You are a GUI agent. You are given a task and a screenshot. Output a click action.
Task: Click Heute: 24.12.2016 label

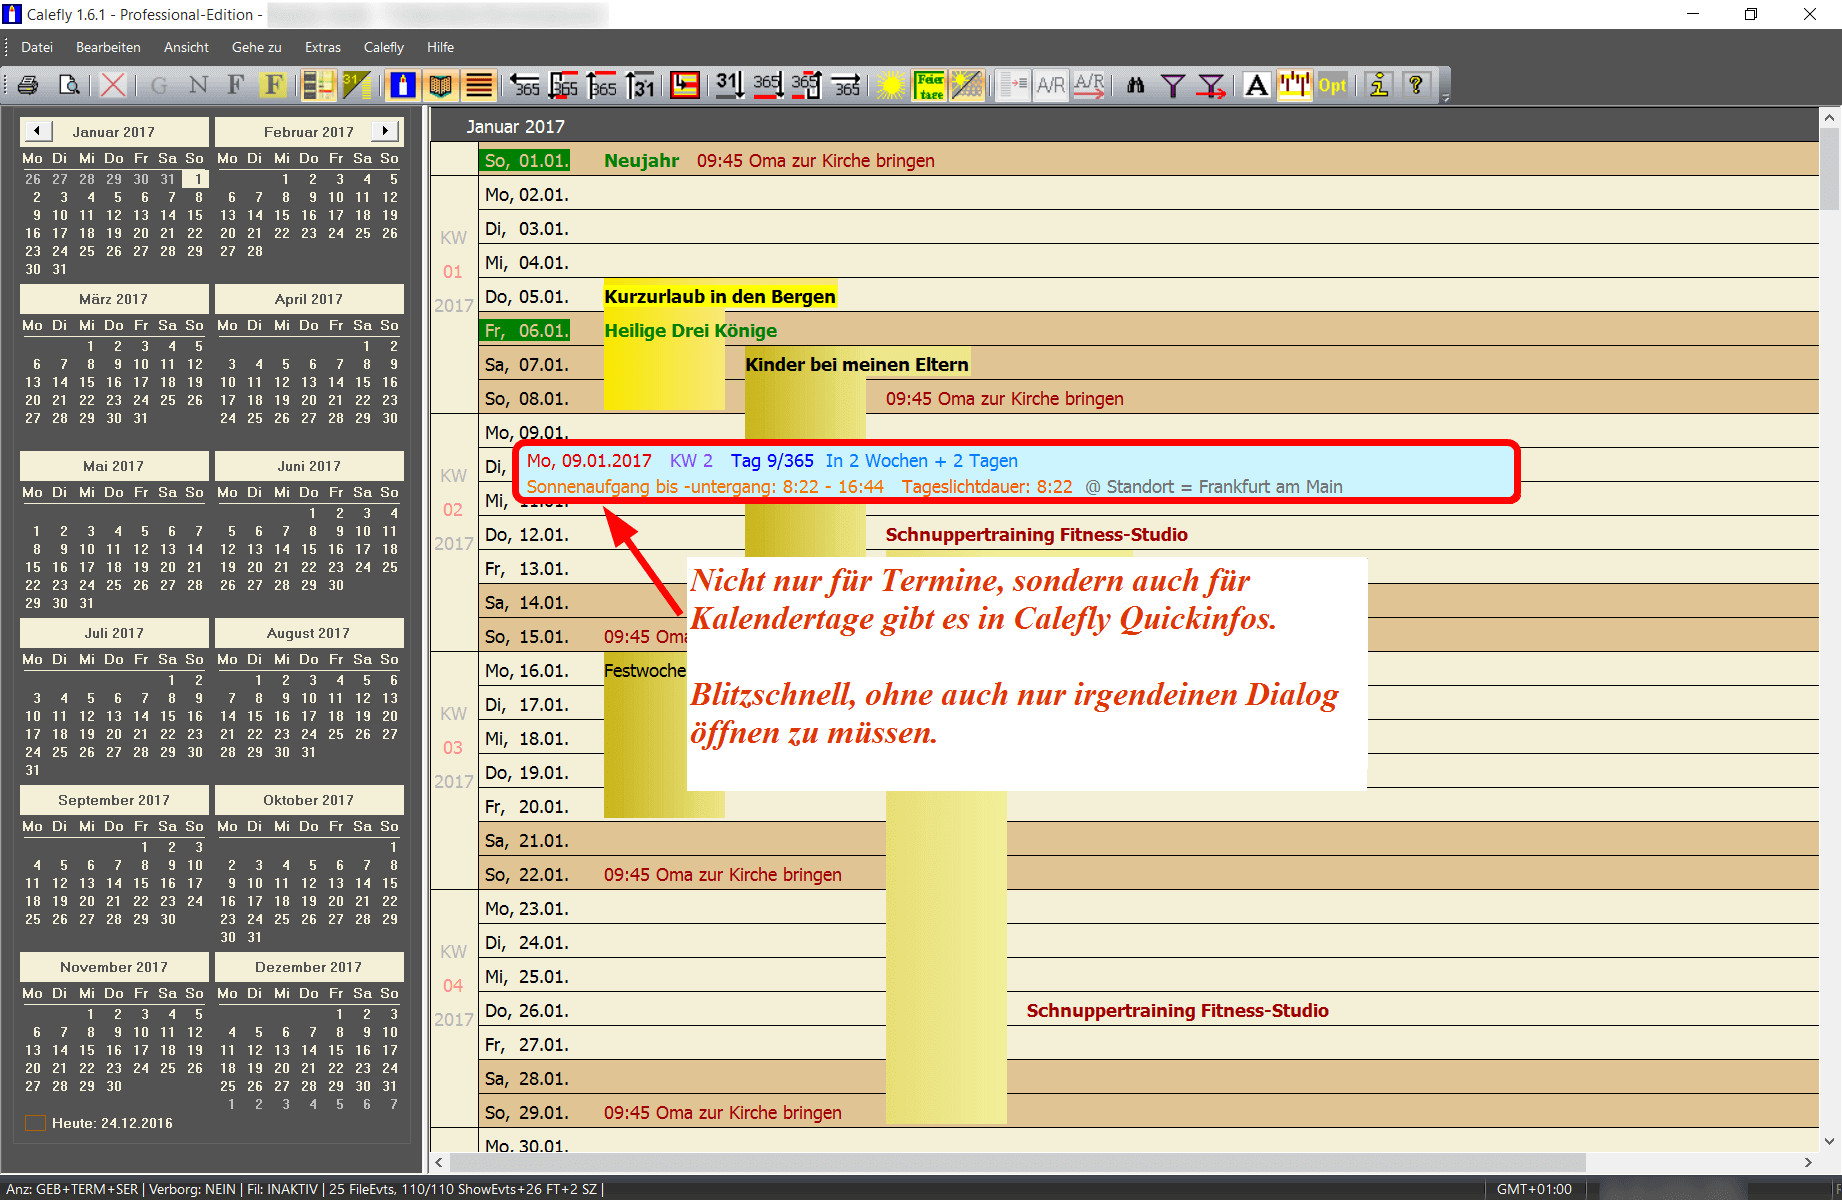[x=112, y=1123]
